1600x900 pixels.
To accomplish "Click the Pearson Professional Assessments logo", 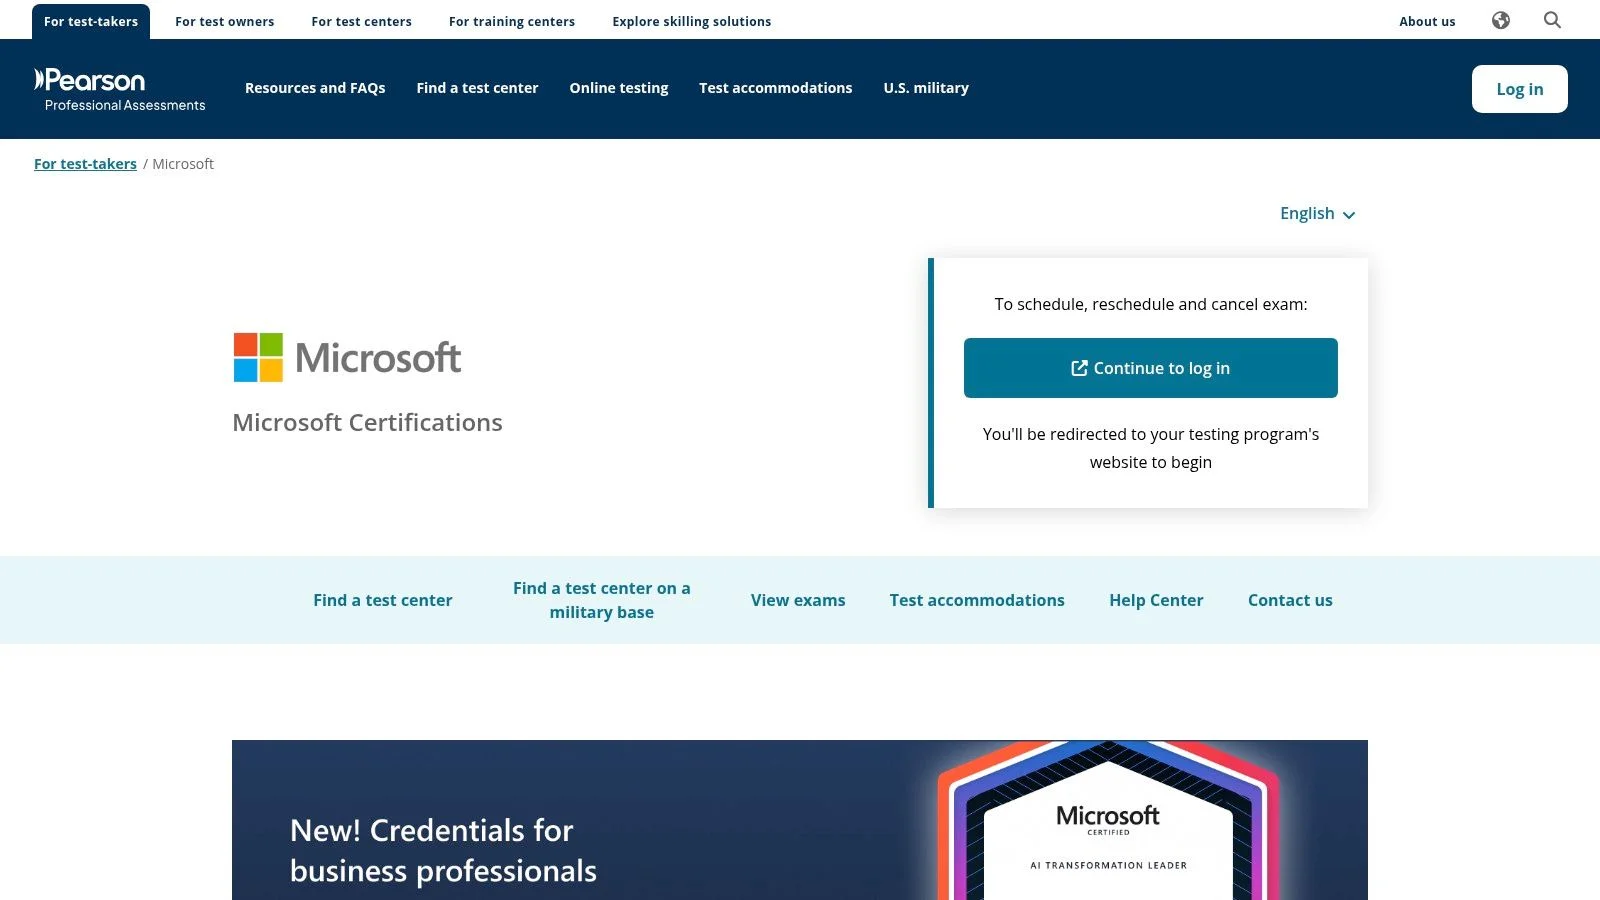I will [120, 89].
